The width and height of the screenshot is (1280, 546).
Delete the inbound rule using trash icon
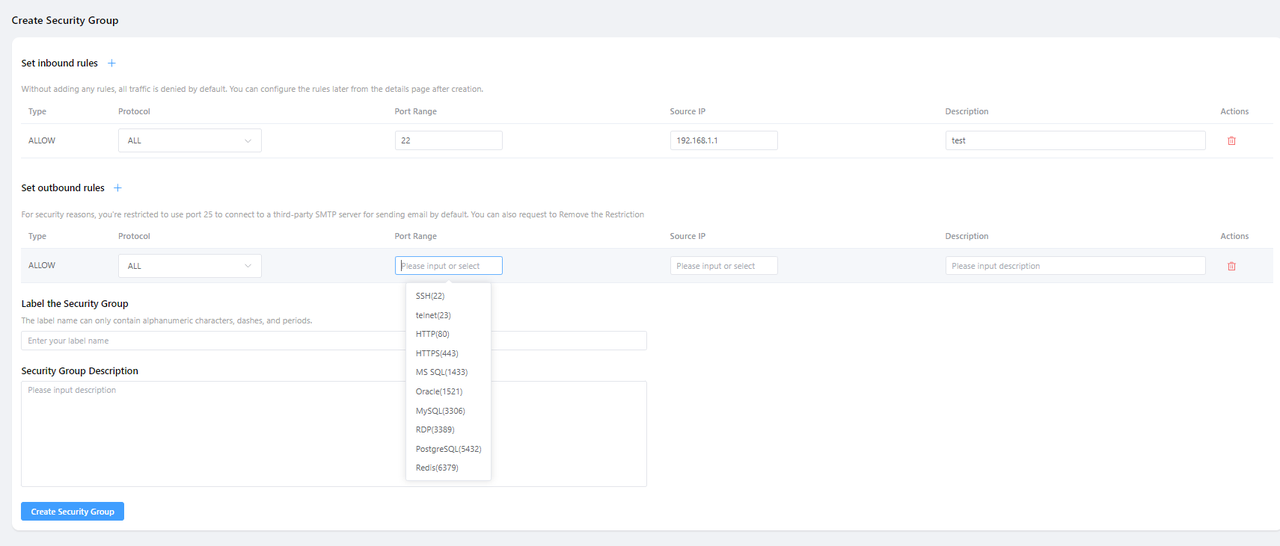tap(1231, 141)
